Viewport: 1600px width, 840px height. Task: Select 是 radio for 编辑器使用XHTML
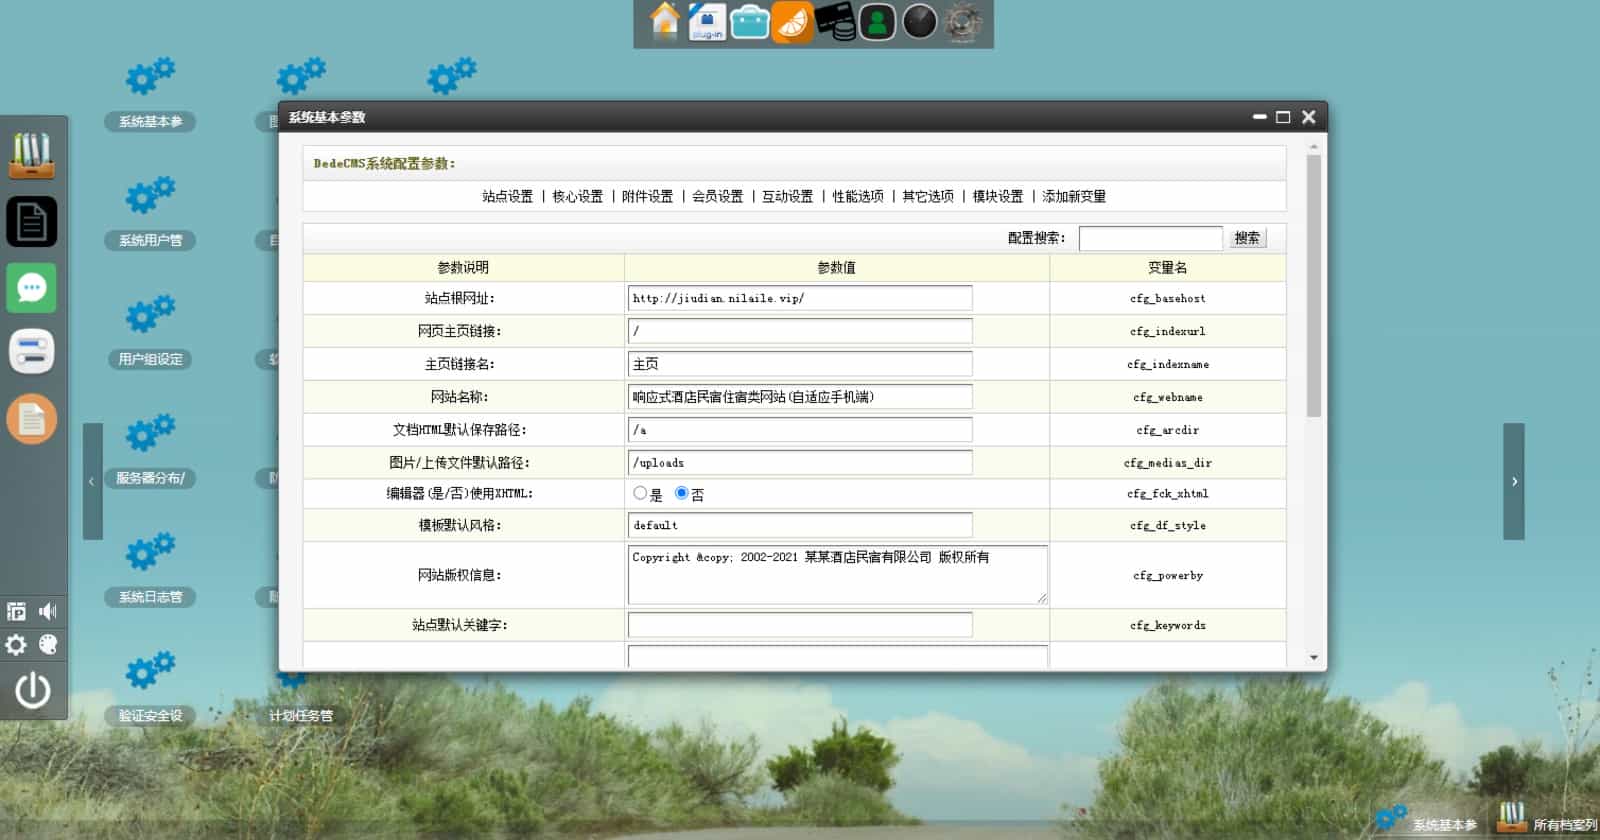640,493
